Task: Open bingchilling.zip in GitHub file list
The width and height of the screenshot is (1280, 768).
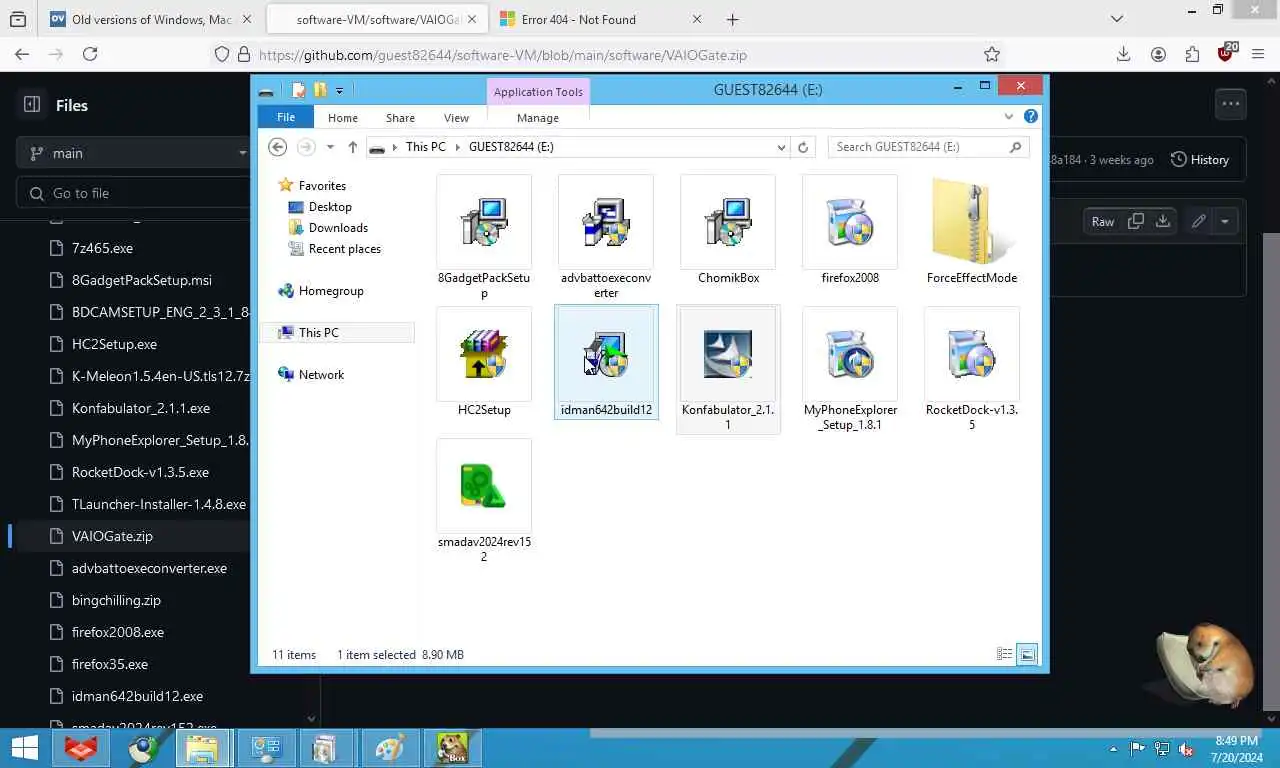Action: [116, 599]
